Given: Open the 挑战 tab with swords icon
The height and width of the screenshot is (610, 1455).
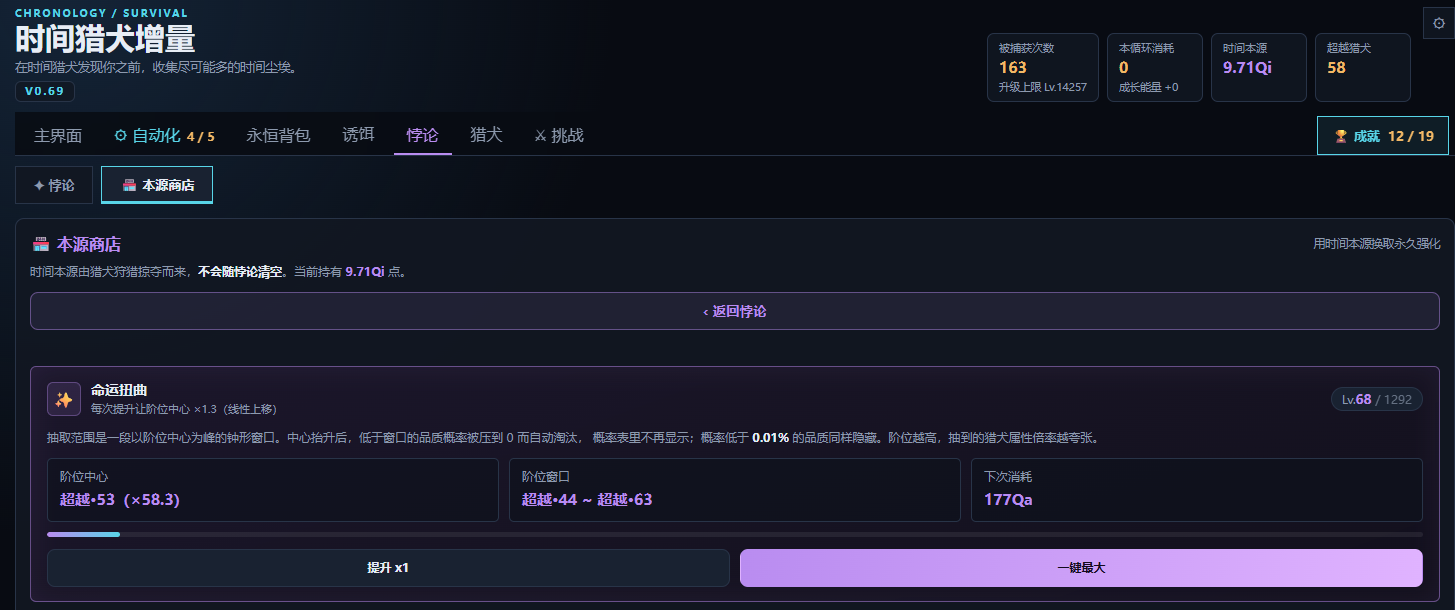Looking at the screenshot, I should coord(558,135).
